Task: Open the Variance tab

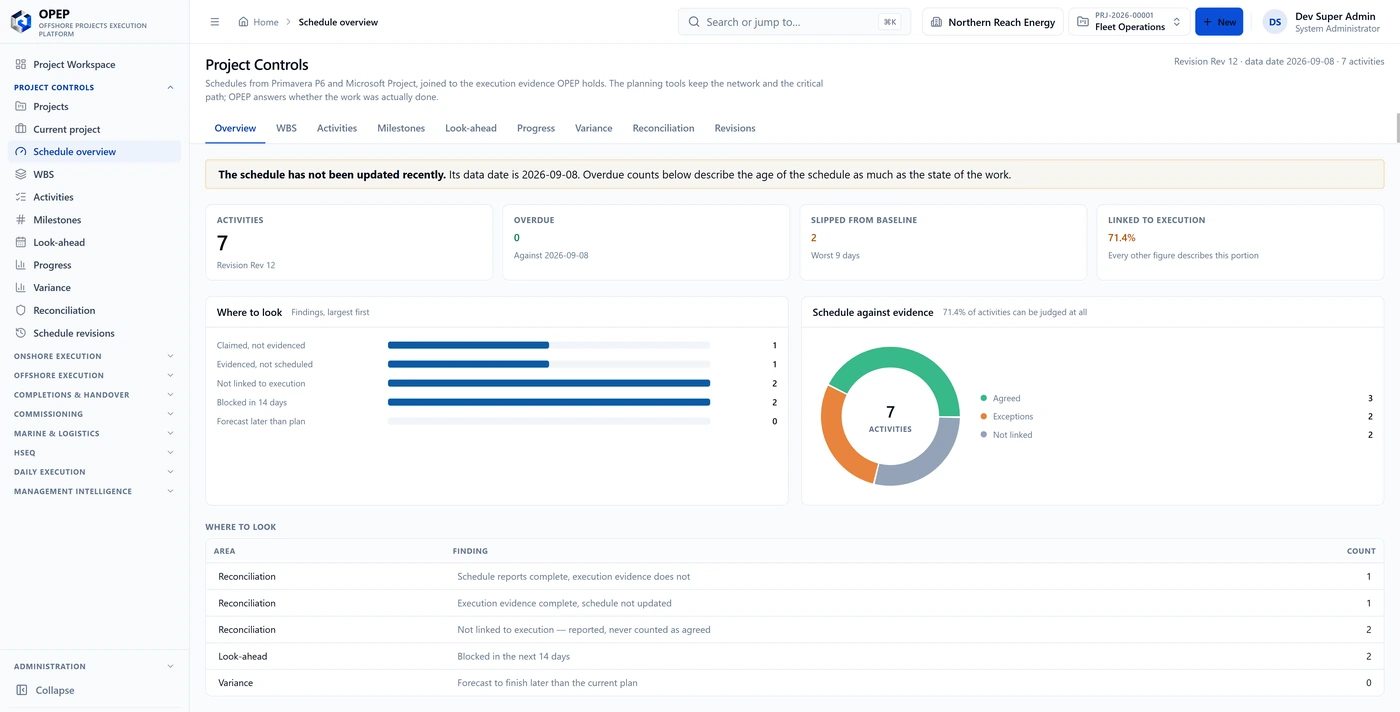Action: [594, 128]
